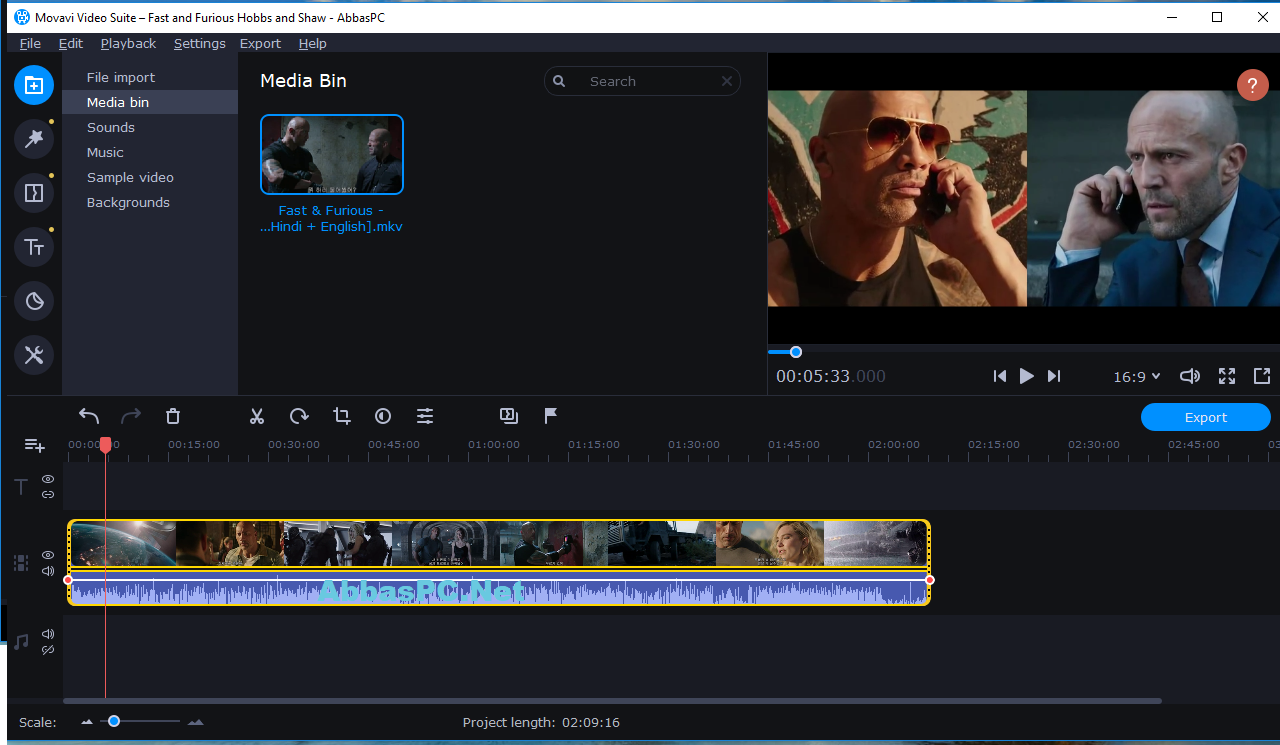The image size is (1280, 745).
Task: Select Music category
Action: click(150, 152)
